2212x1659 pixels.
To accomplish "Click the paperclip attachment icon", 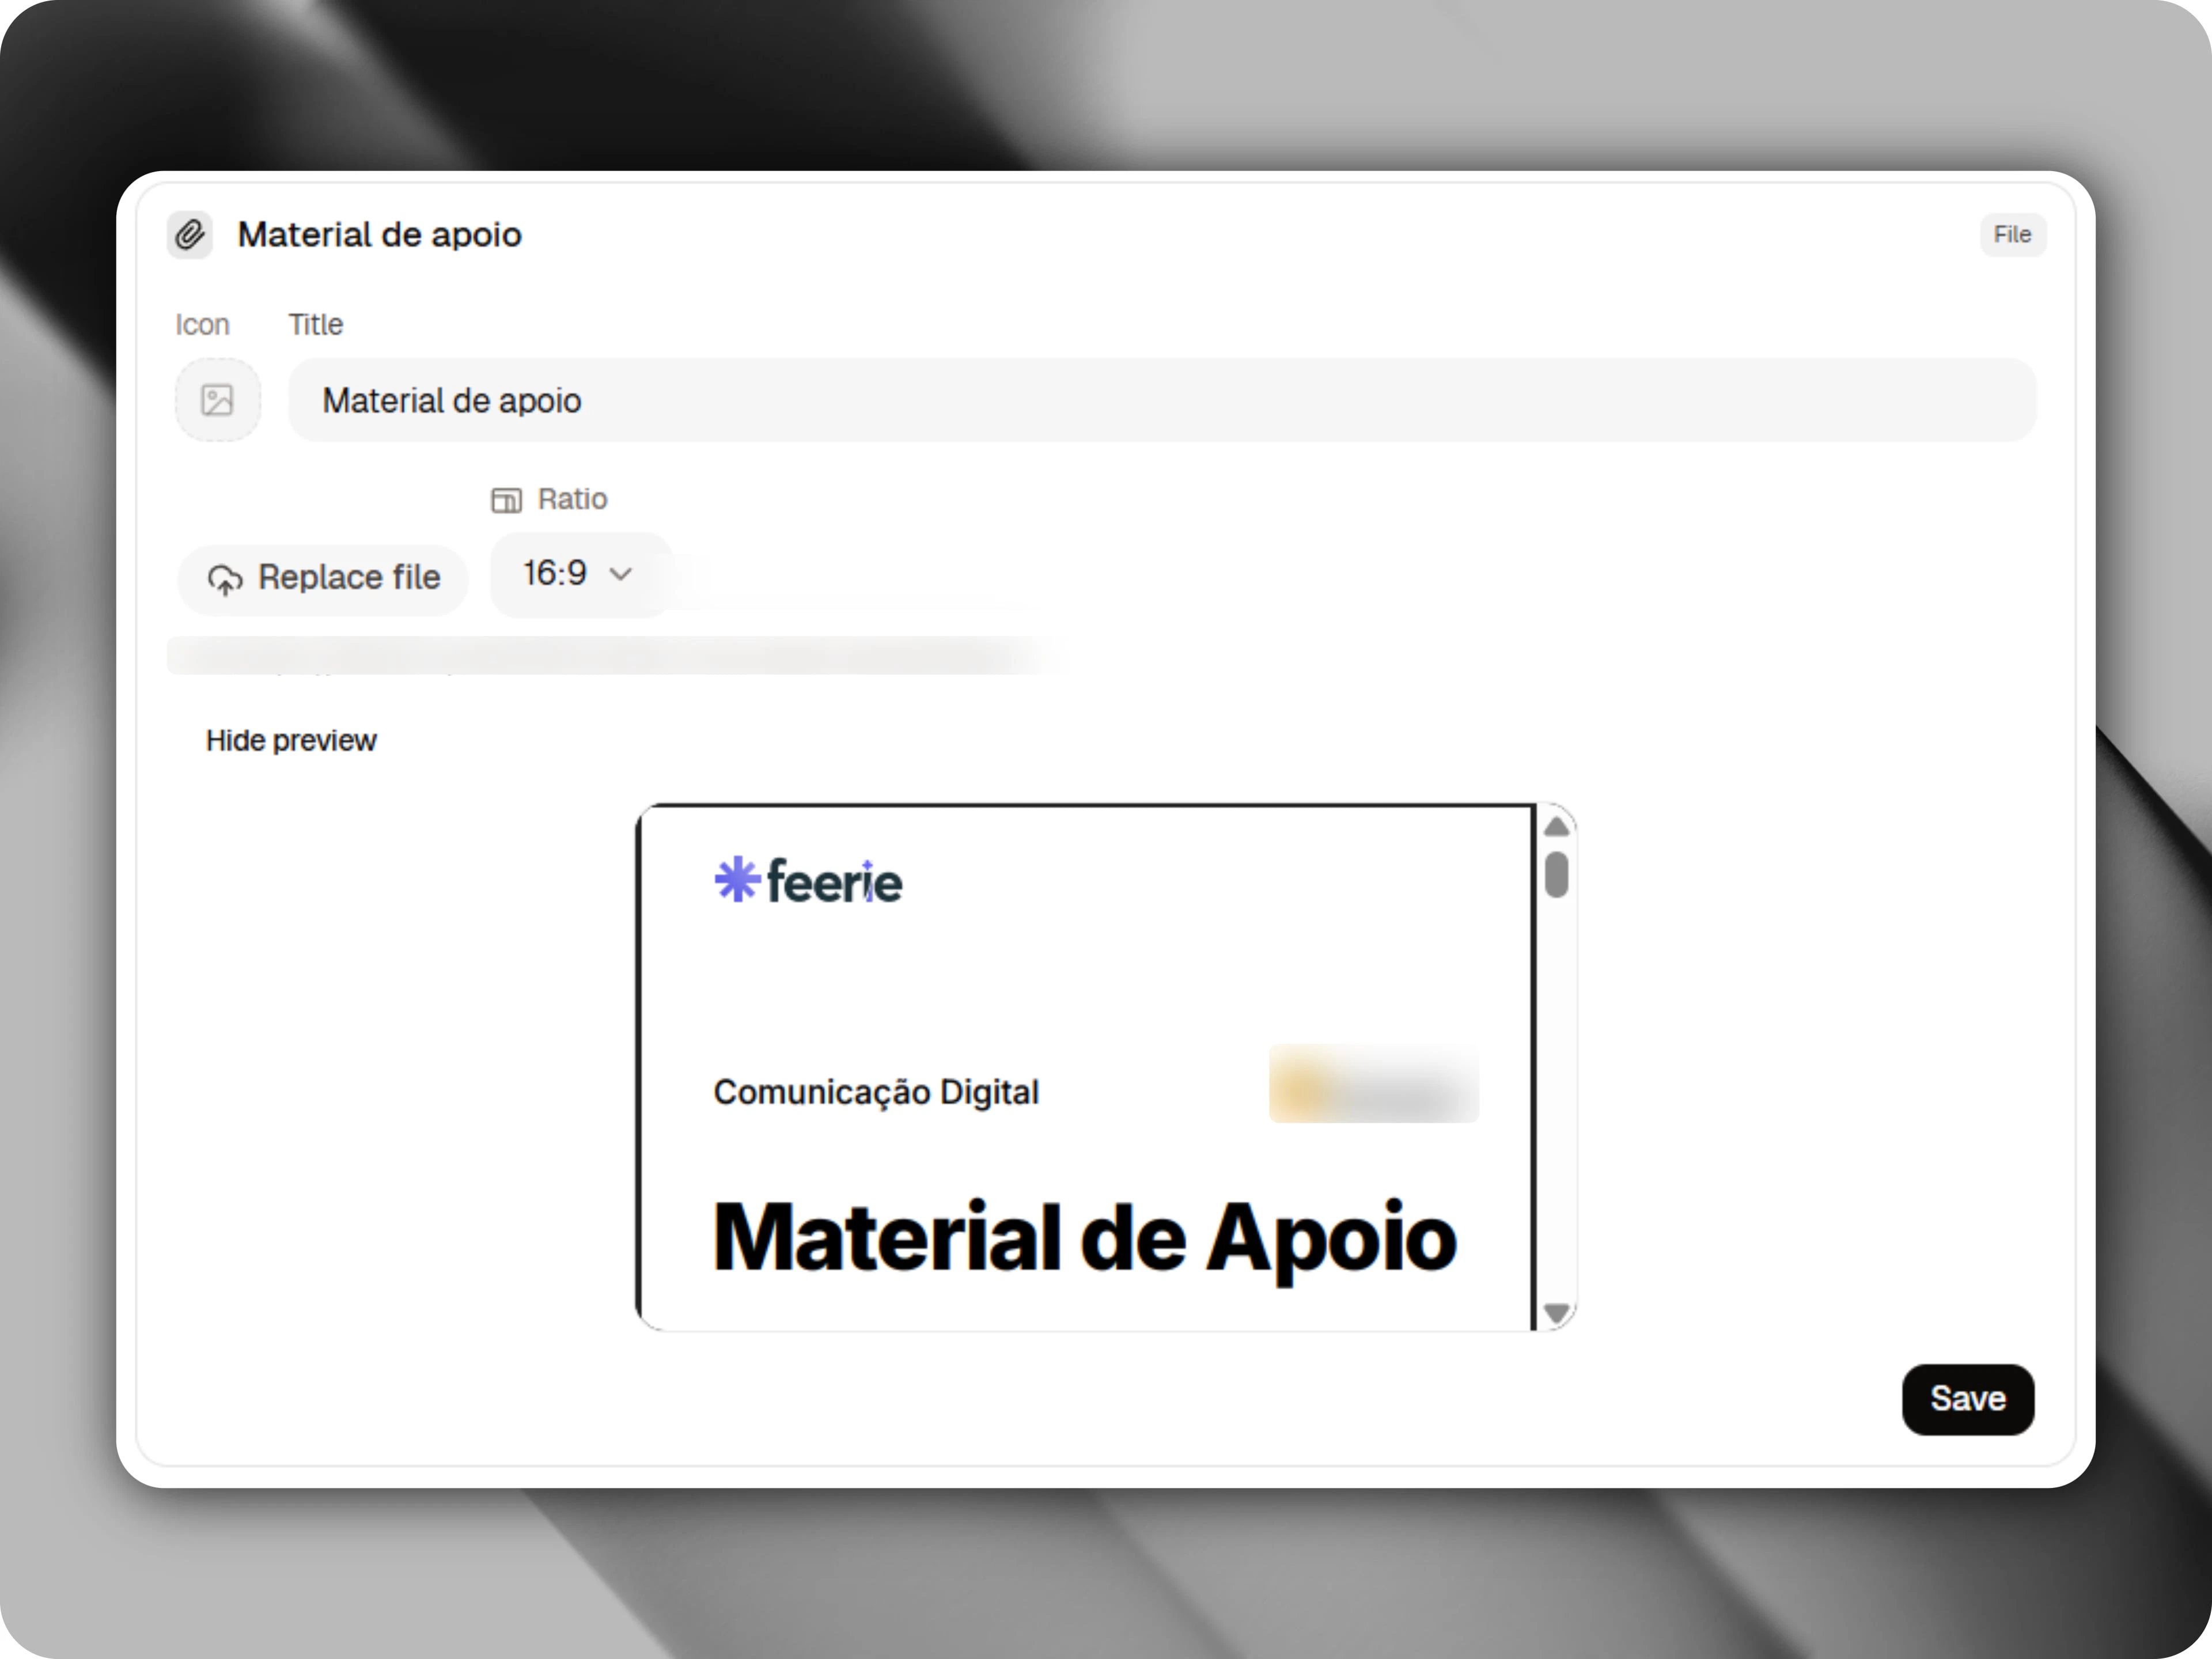I will tap(189, 235).
